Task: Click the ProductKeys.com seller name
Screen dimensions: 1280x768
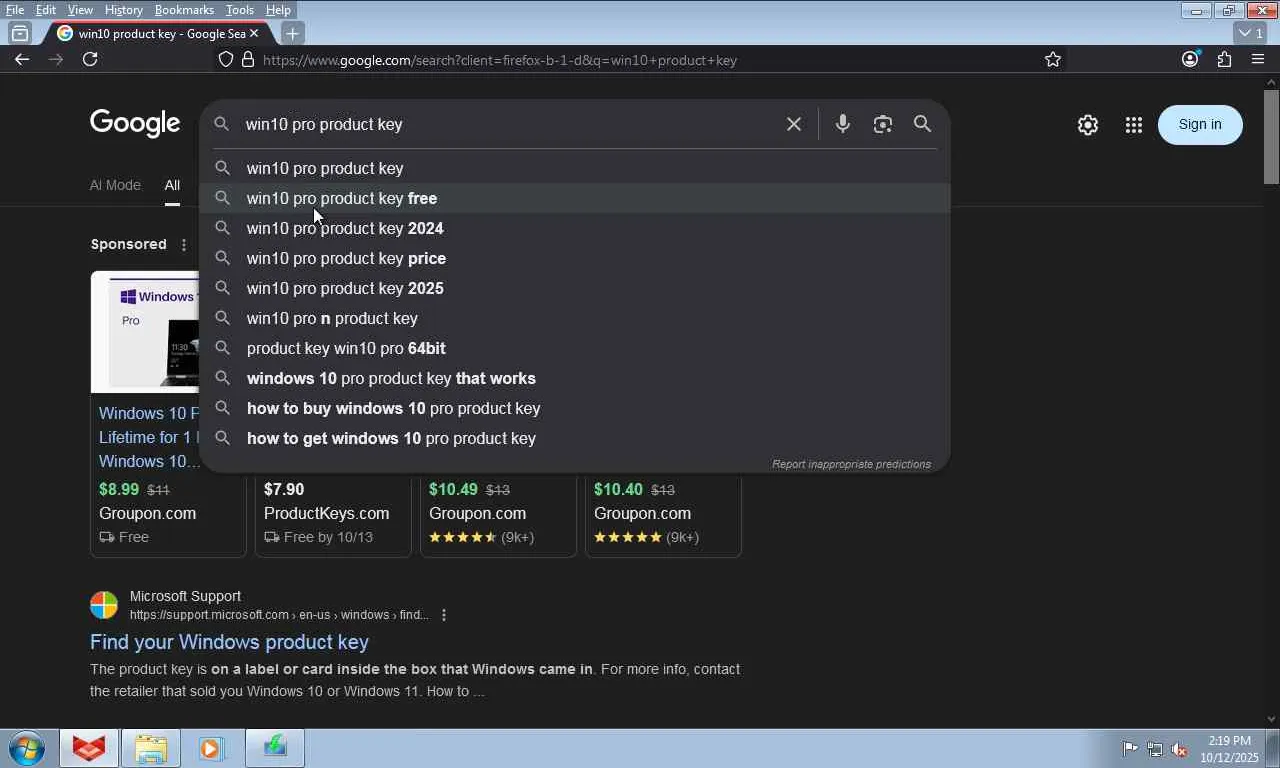Action: click(x=326, y=513)
